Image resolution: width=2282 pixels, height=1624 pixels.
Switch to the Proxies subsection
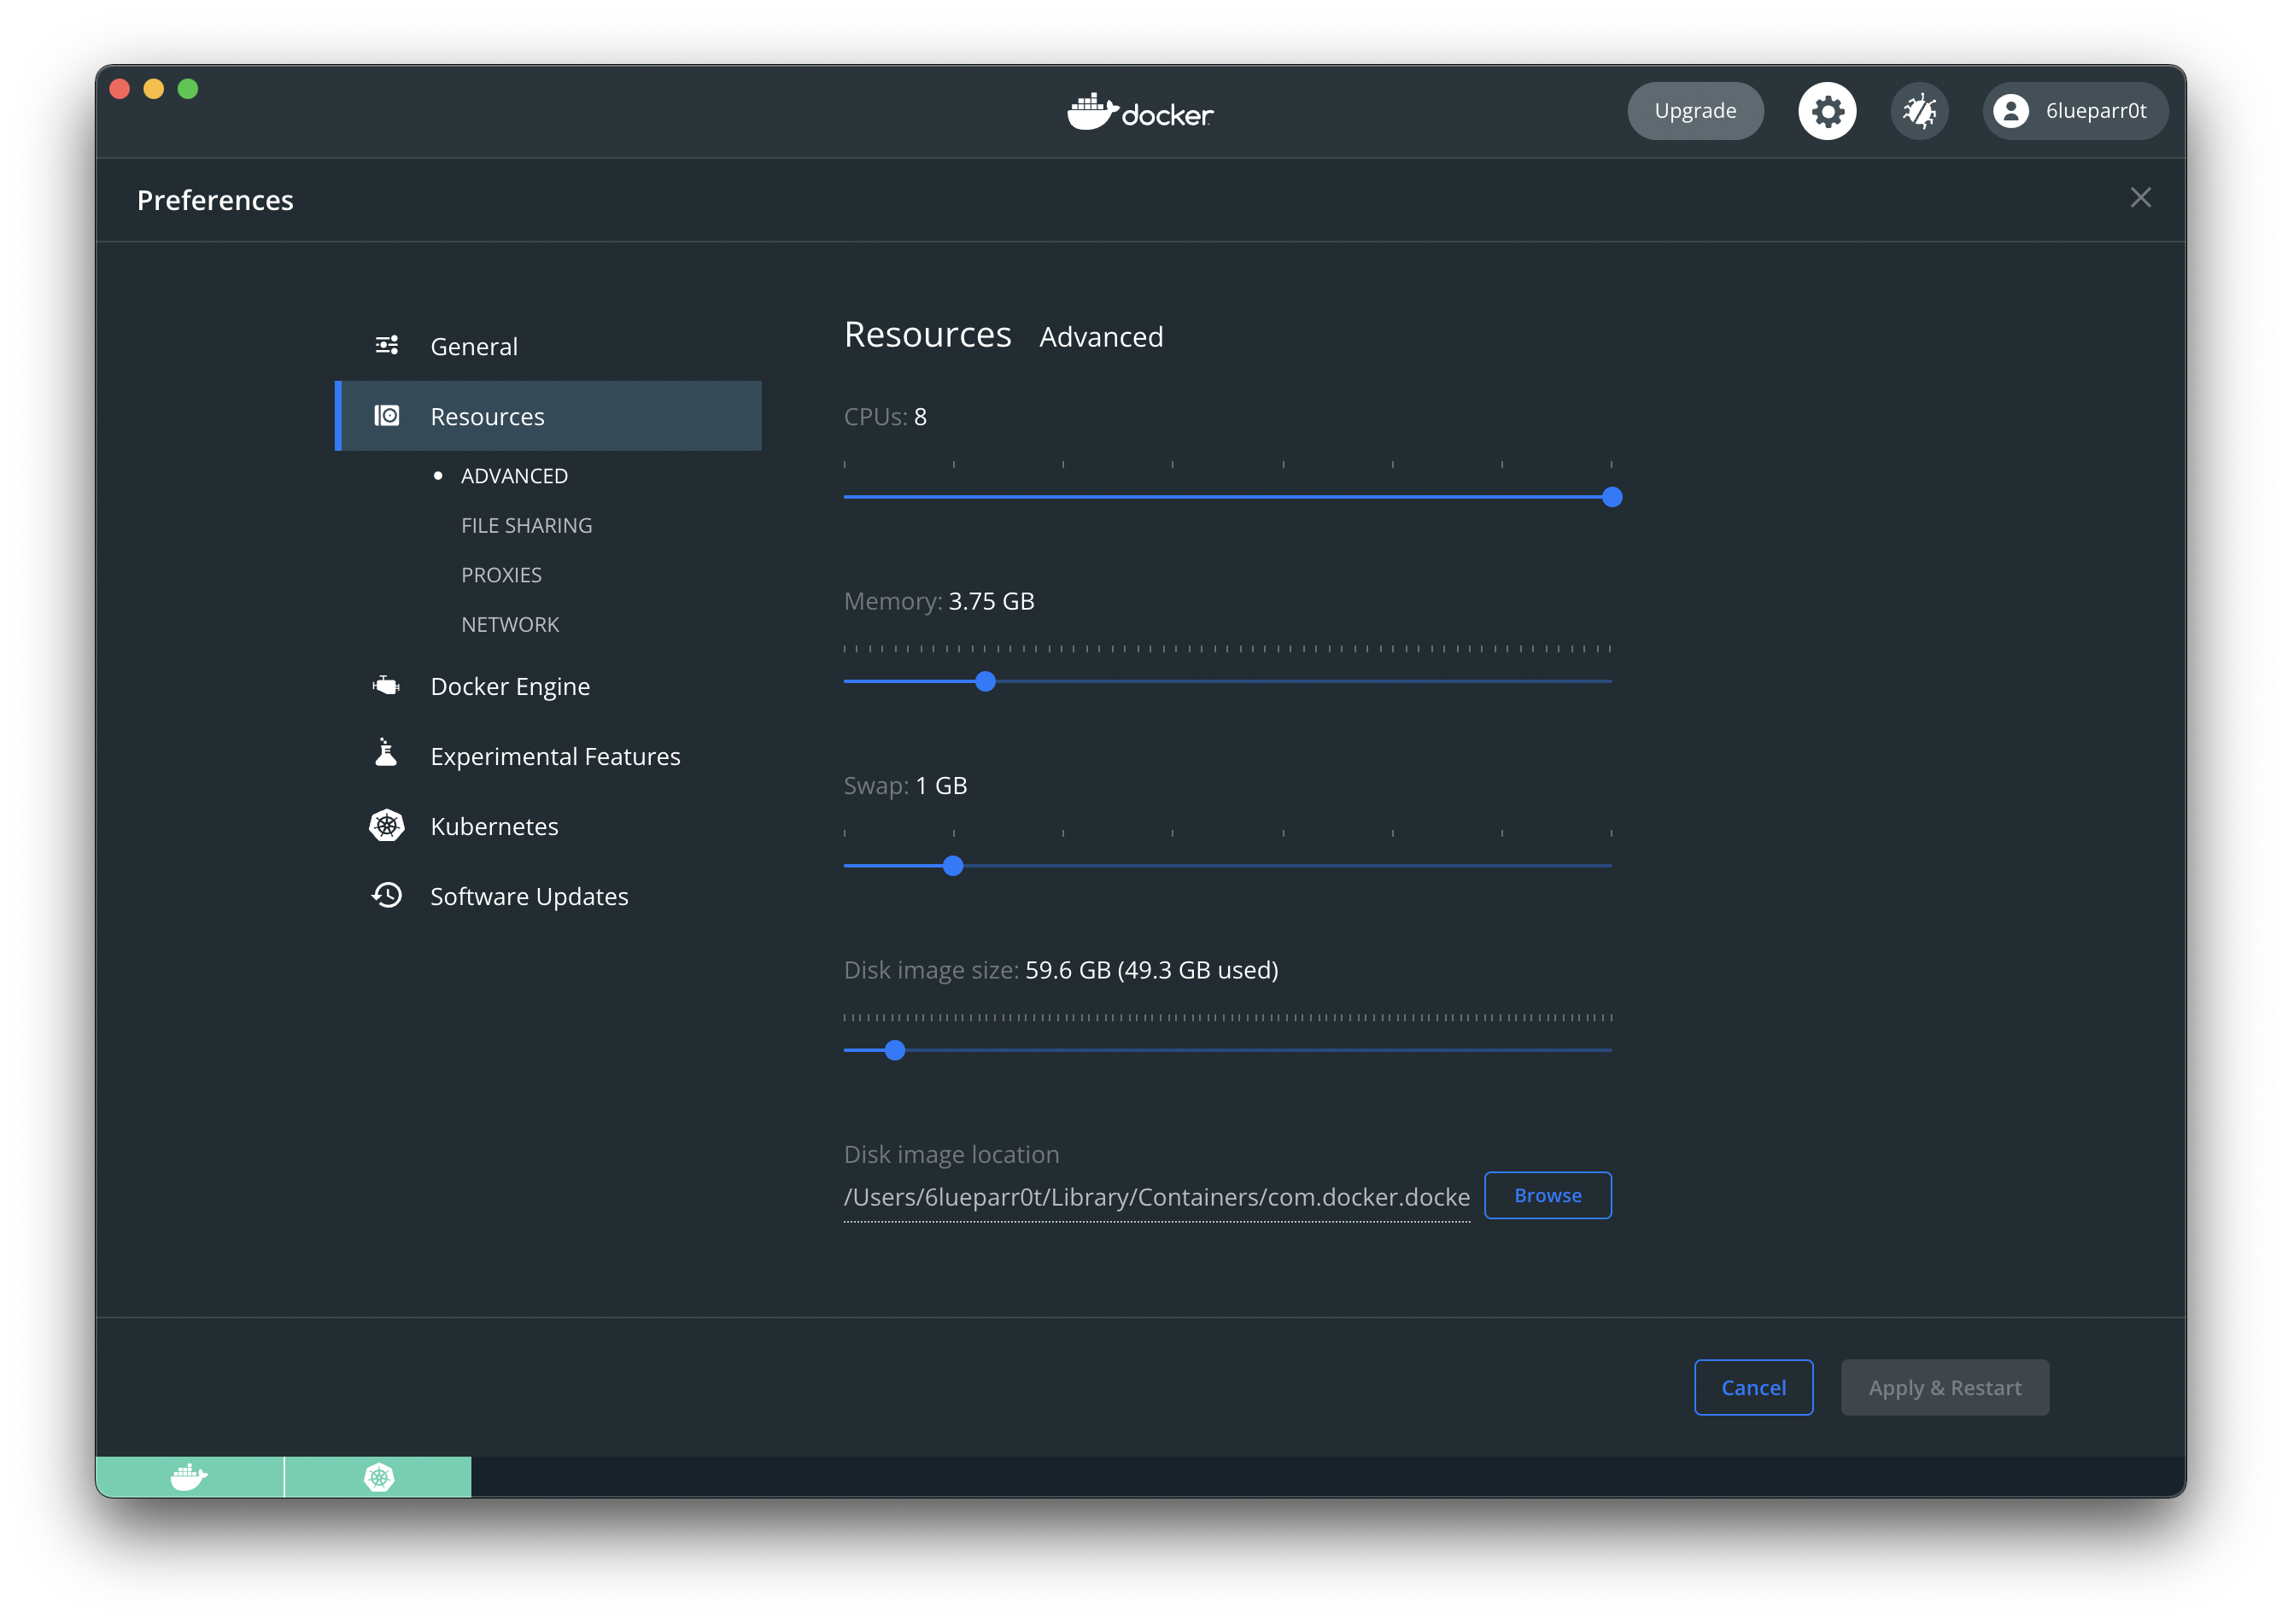click(x=501, y=575)
